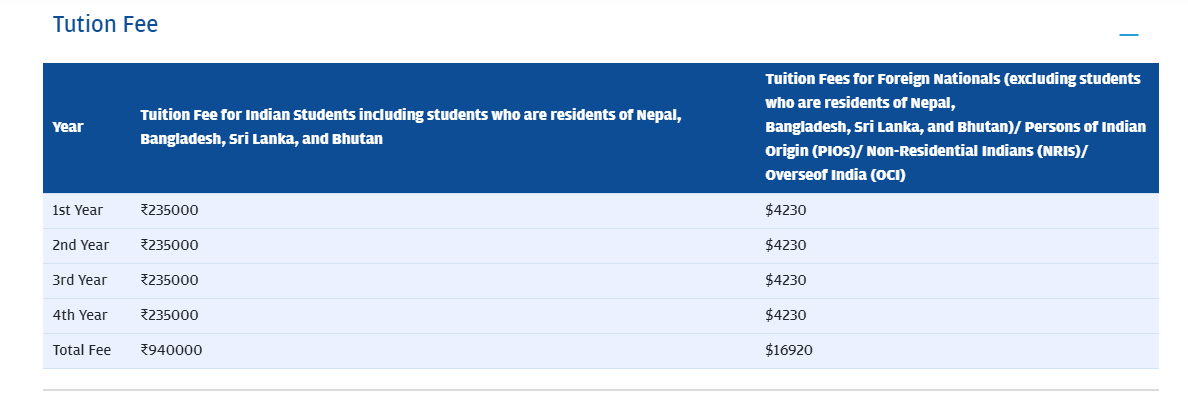Click the ₹235000 fee for 1st Year
The image size is (1188, 398).
169,210
